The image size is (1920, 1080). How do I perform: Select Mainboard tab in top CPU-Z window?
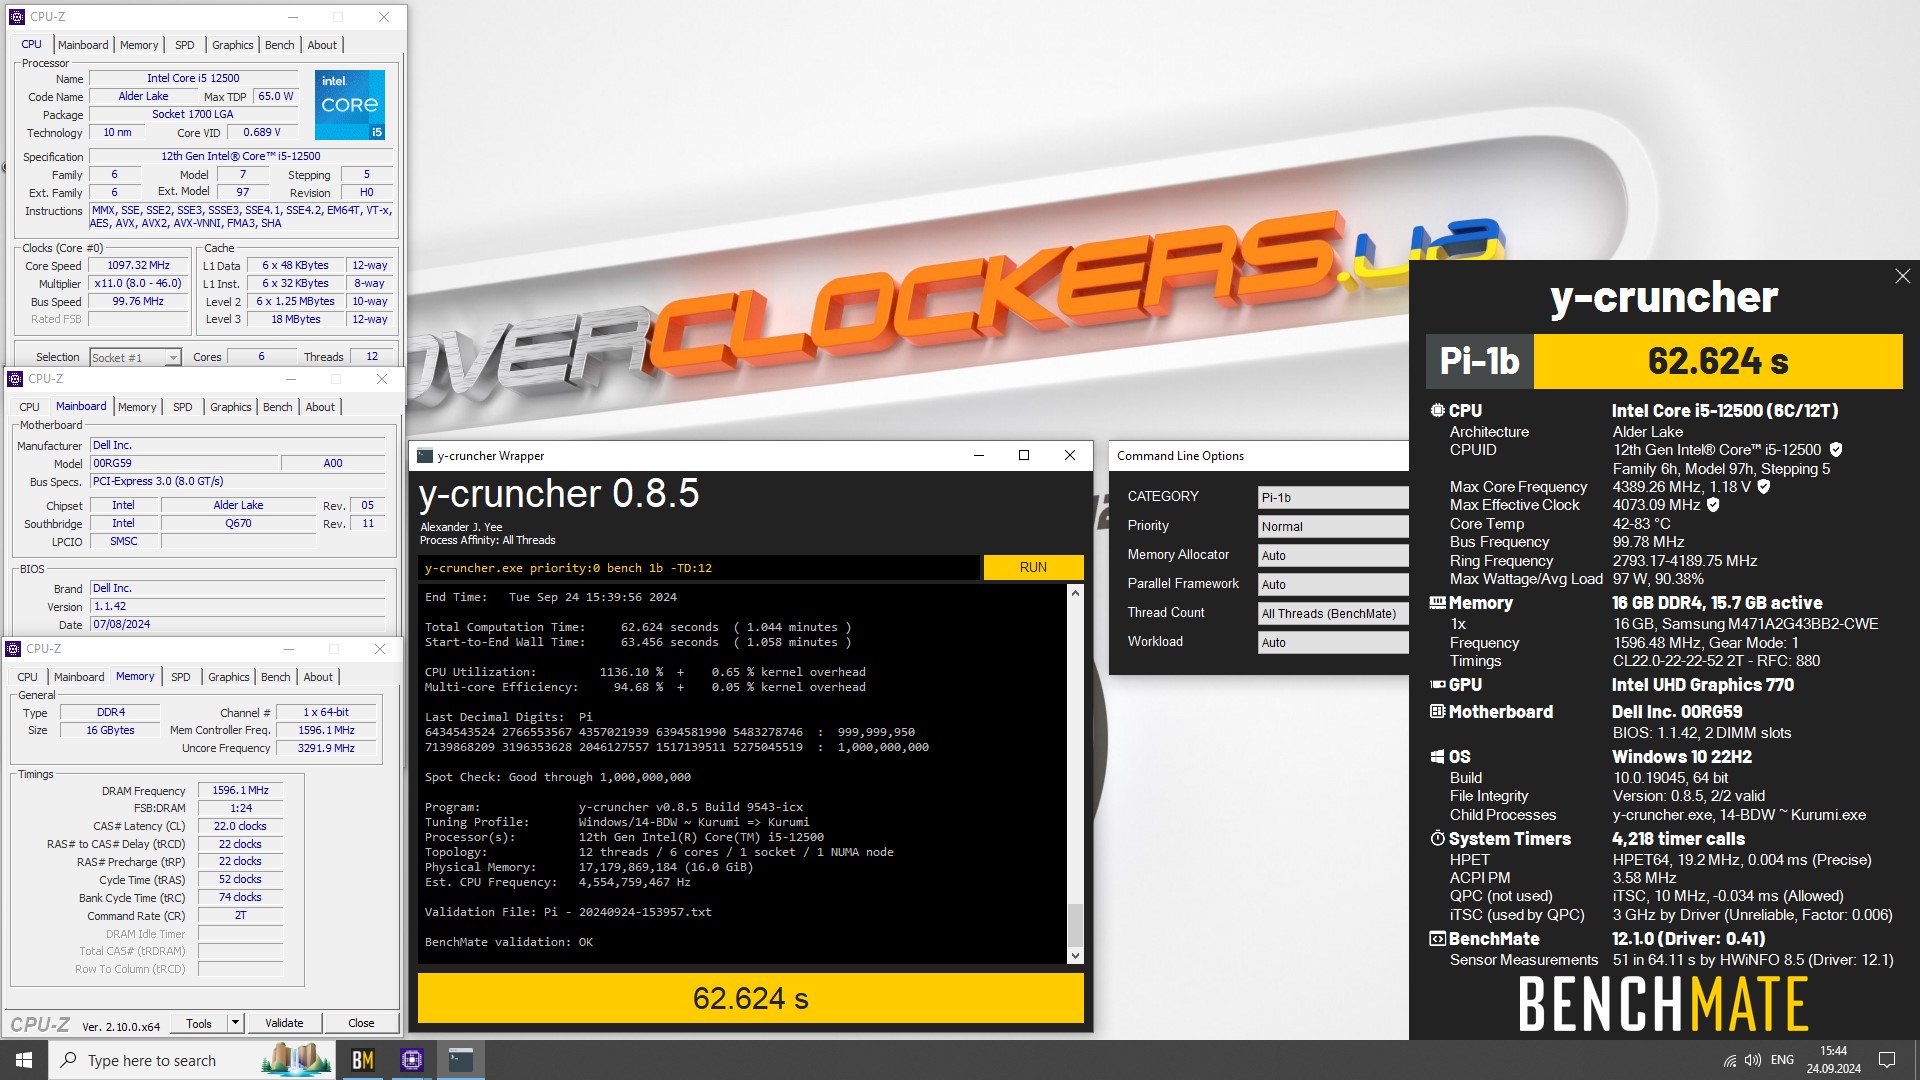coord(83,45)
